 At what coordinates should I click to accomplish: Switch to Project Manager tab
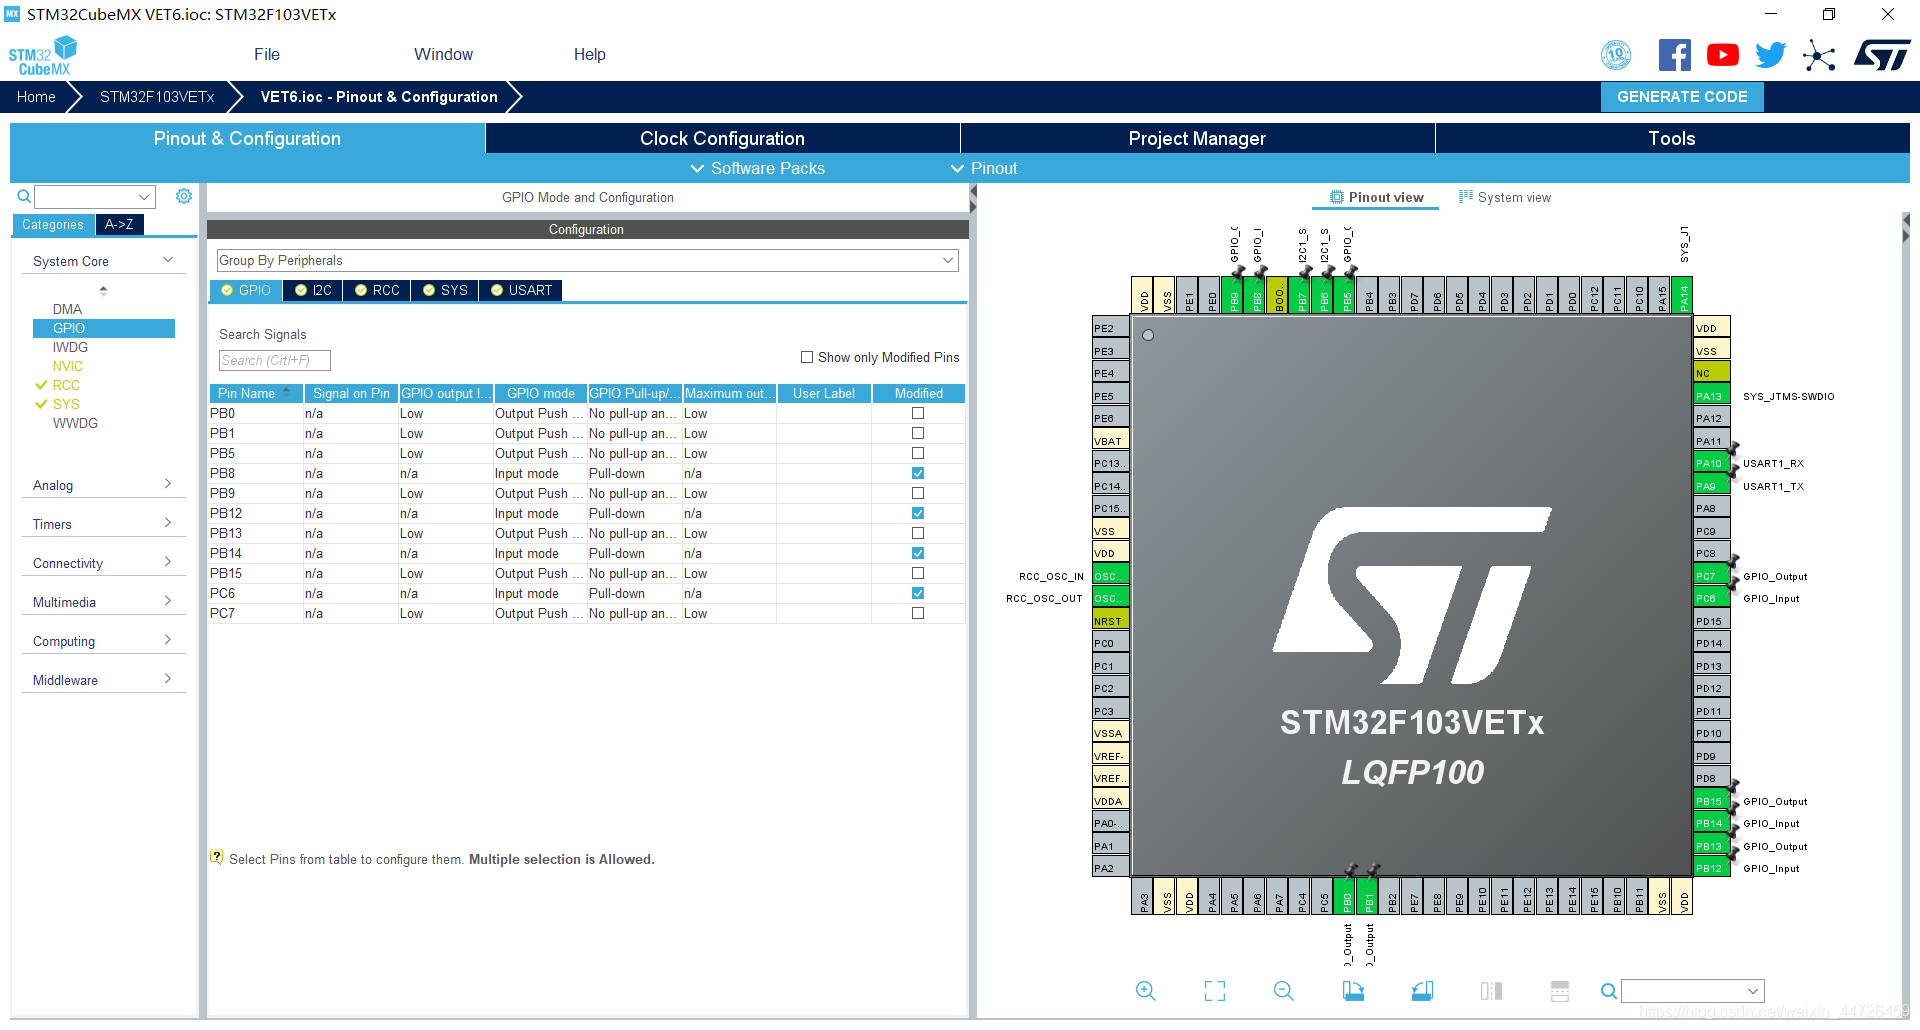click(x=1197, y=138)
